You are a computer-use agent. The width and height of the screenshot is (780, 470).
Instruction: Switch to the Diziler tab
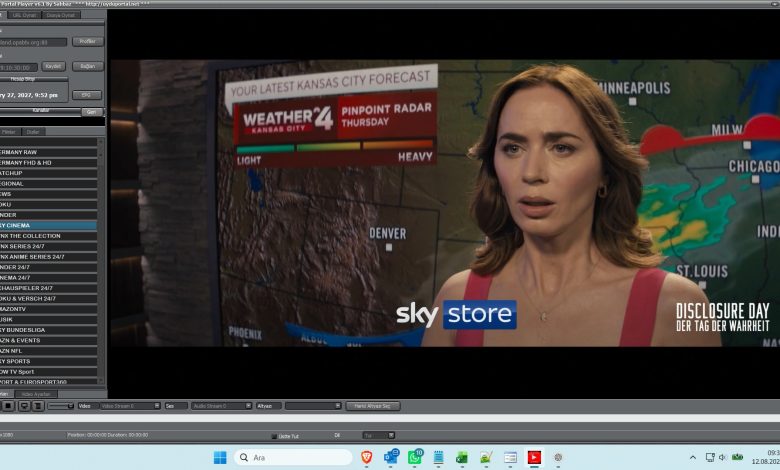(x=33, y=132)
